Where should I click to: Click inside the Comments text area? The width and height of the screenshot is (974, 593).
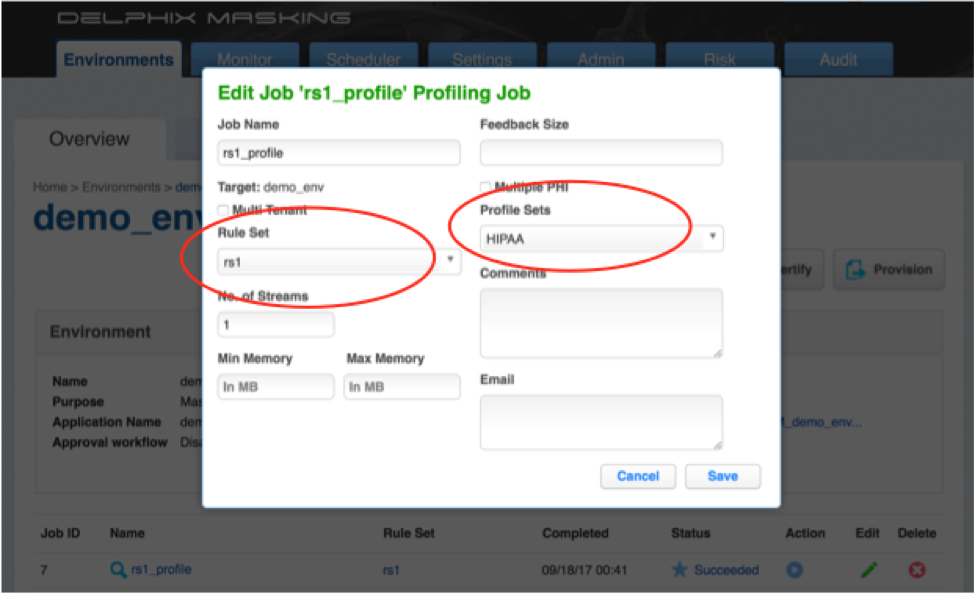[x=601, y=322]
